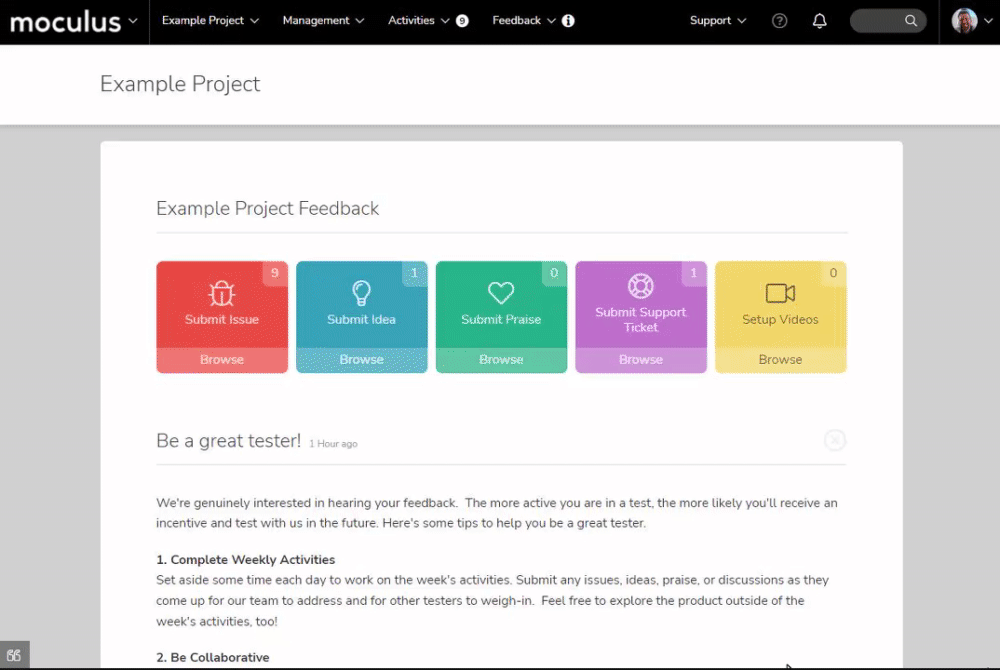The image size is (1000, 670).
Task: Click the Submit Praise heart icon
Action: tap(501, 293)
